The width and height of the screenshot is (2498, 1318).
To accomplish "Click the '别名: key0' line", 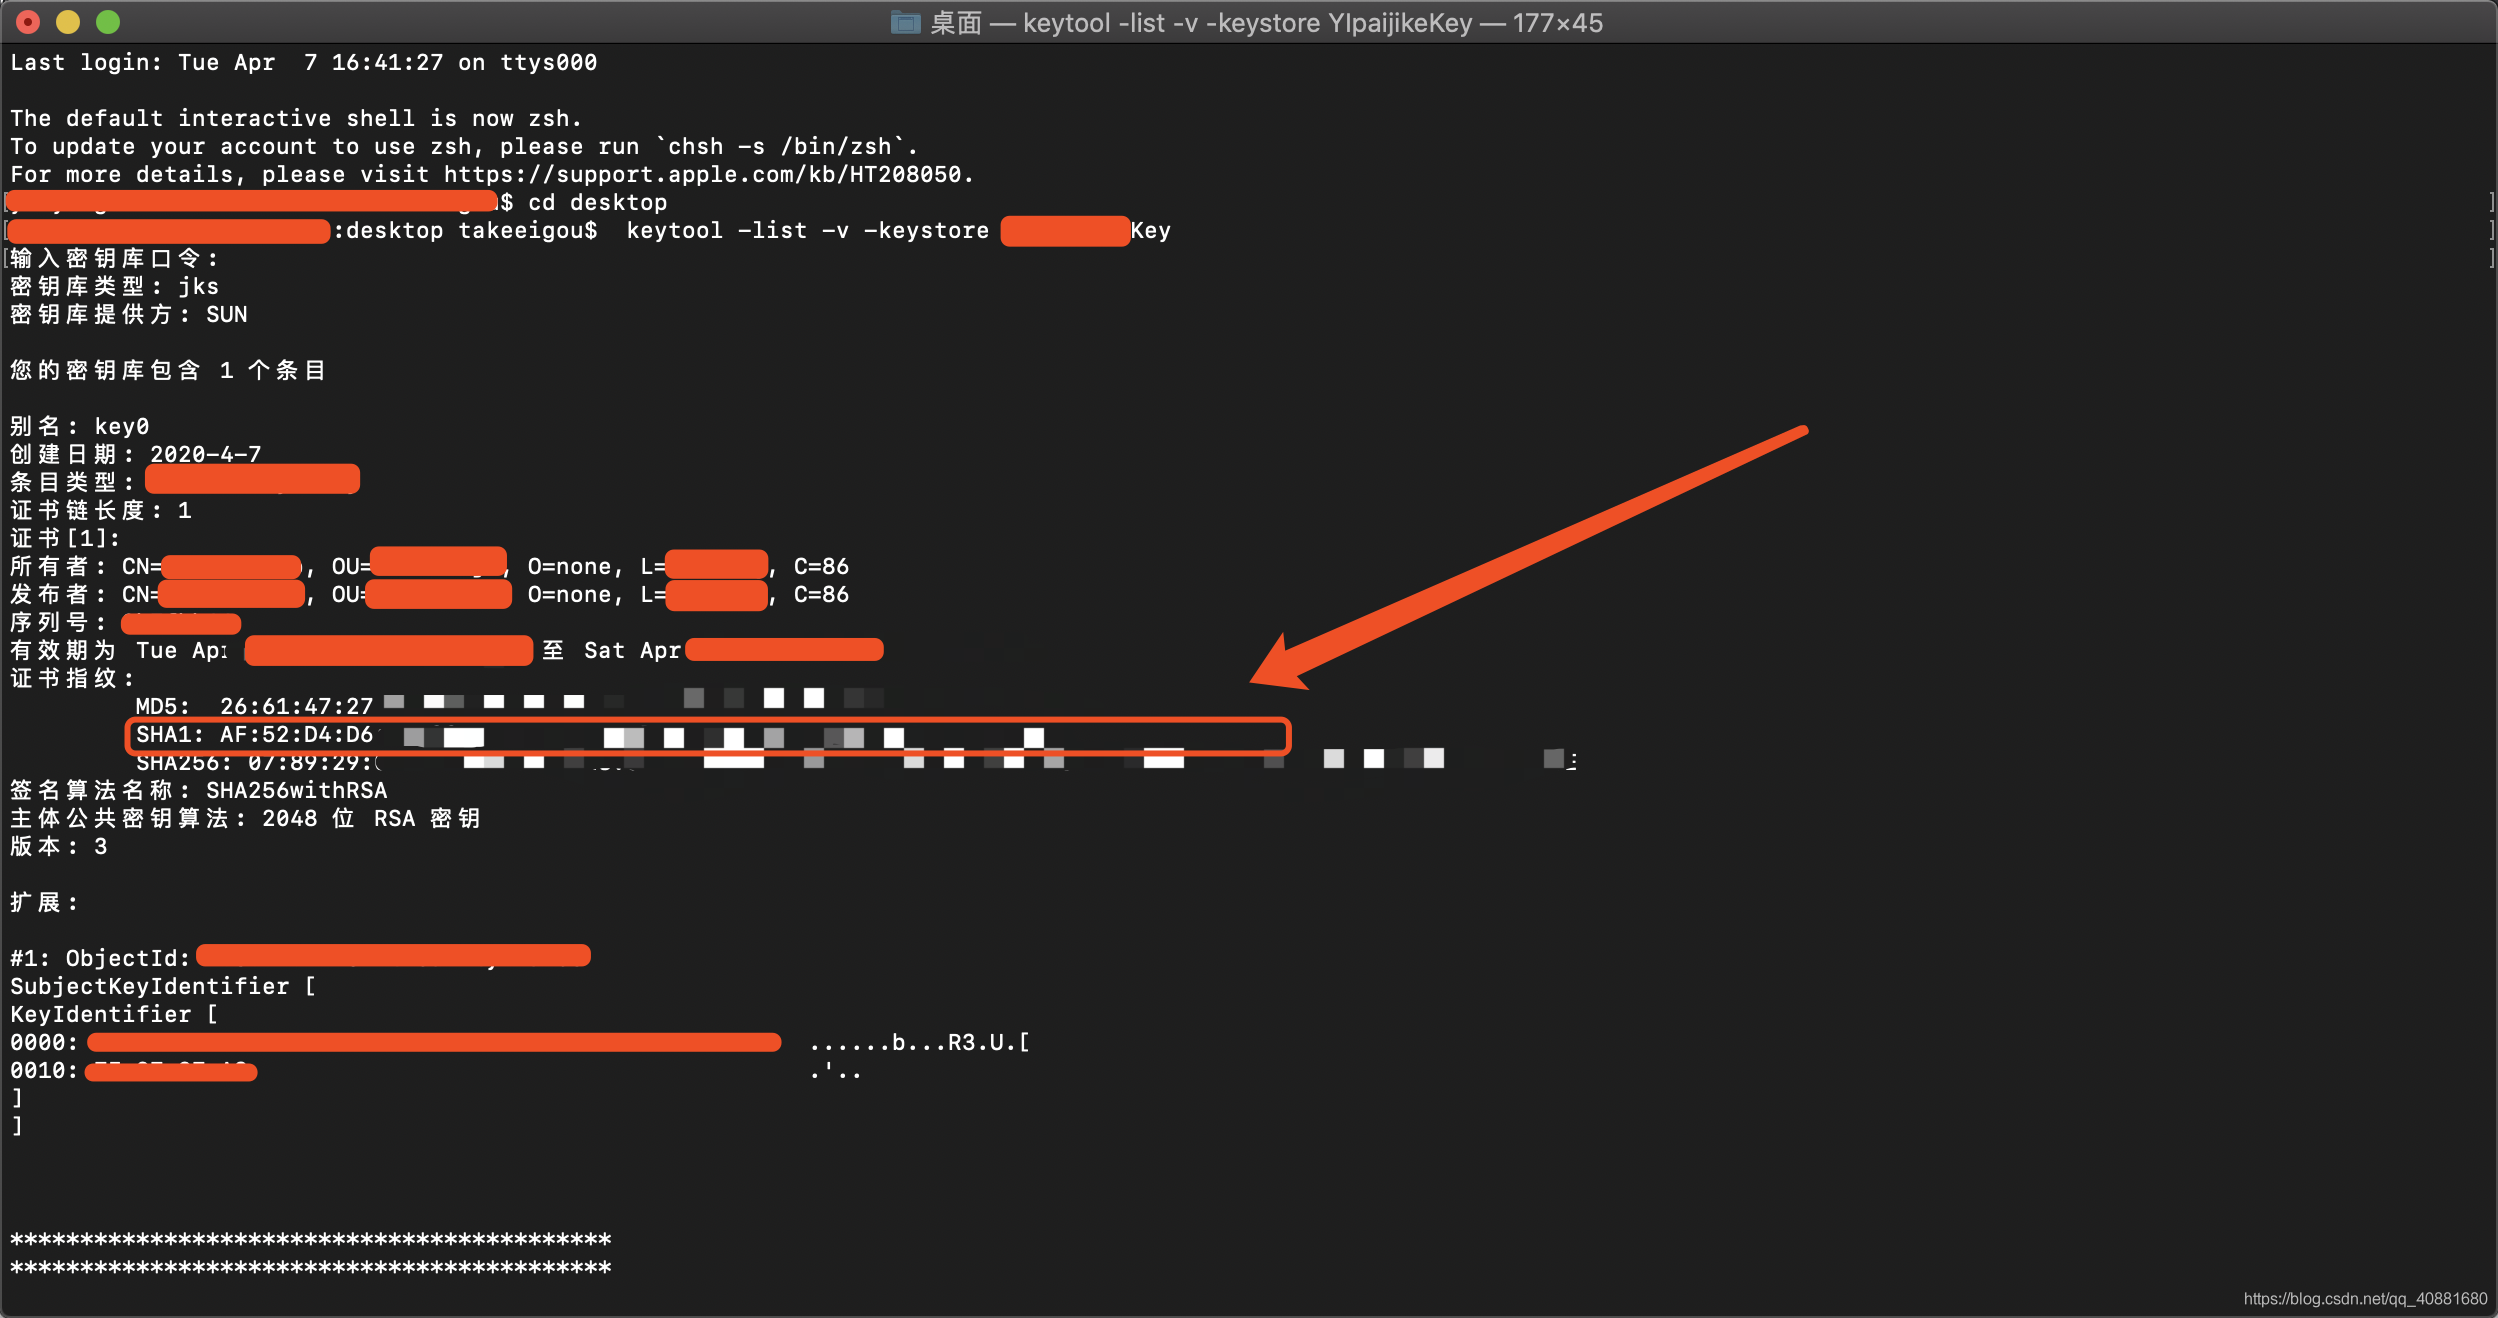I will (80, 426).
